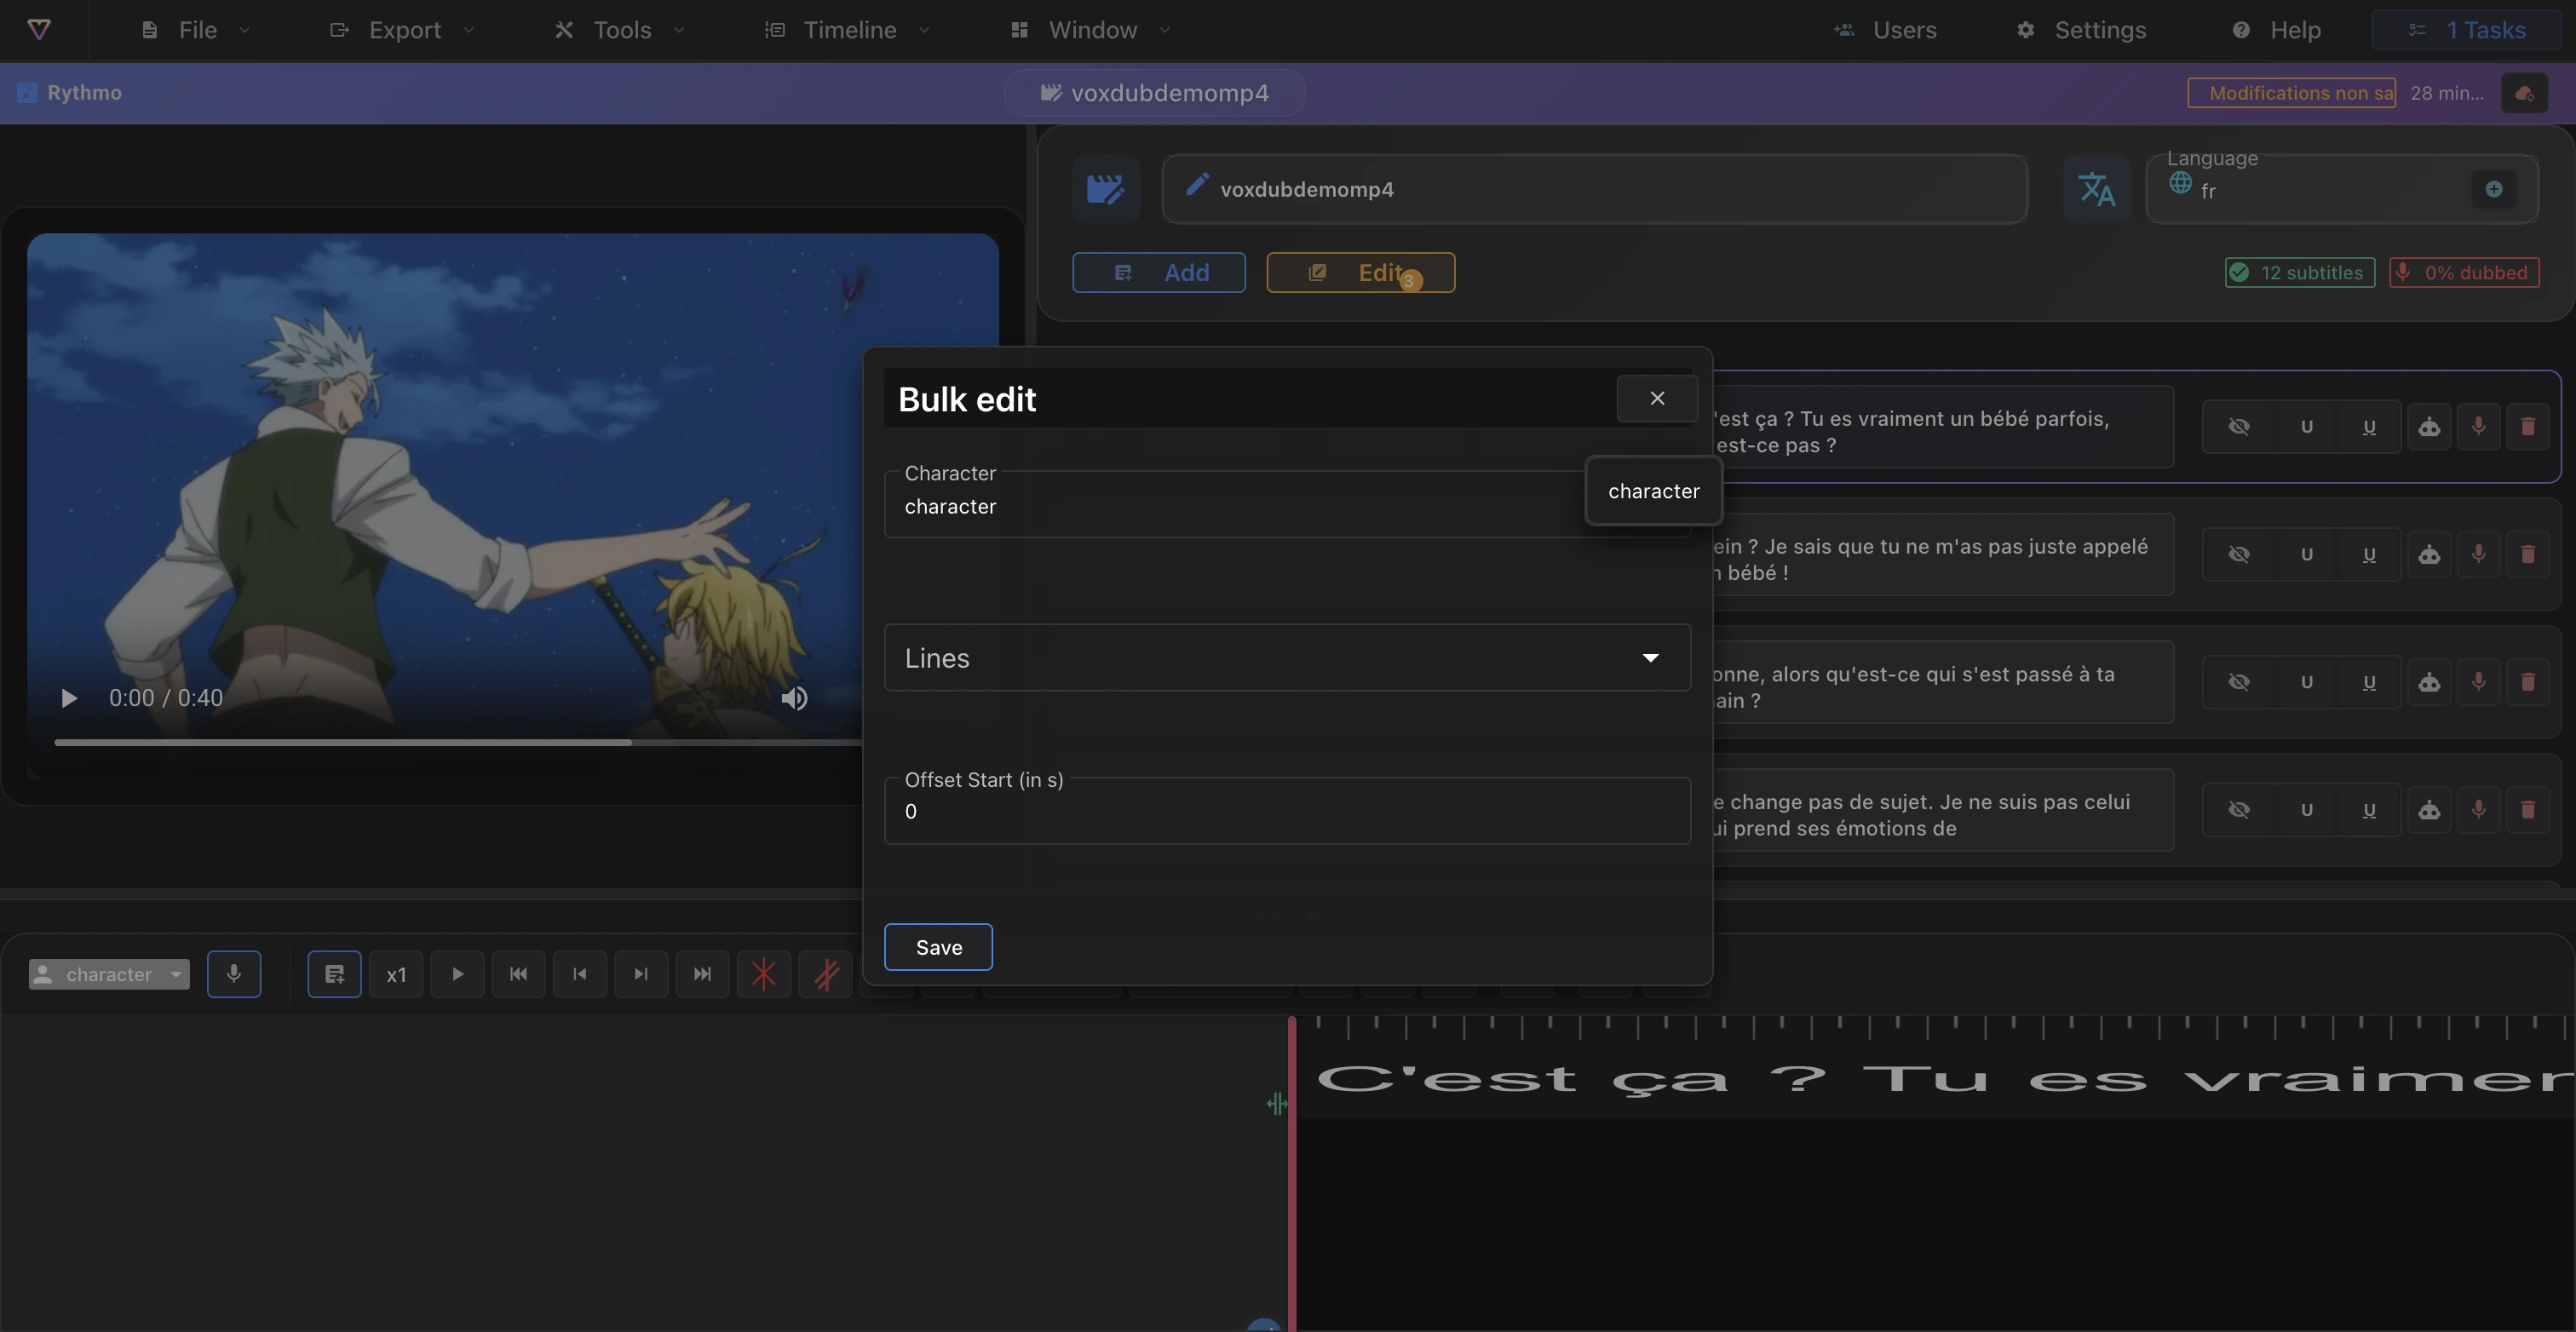2576x1332 pixels.
Task: Open the Help menu
Action: [x=2276, y=30]
